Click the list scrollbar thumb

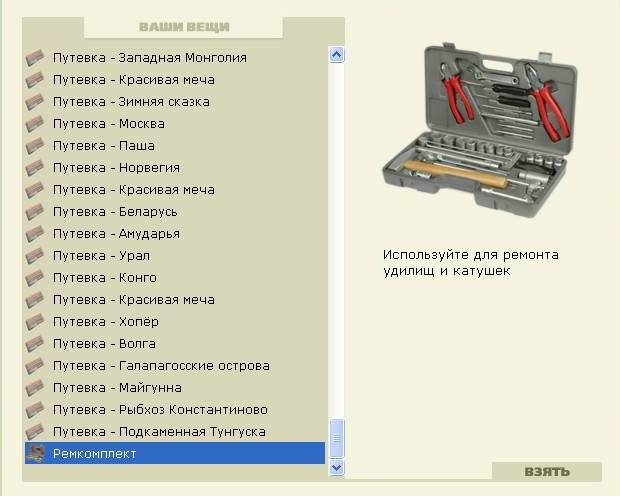pyautogui.click(x=336, y=438)
